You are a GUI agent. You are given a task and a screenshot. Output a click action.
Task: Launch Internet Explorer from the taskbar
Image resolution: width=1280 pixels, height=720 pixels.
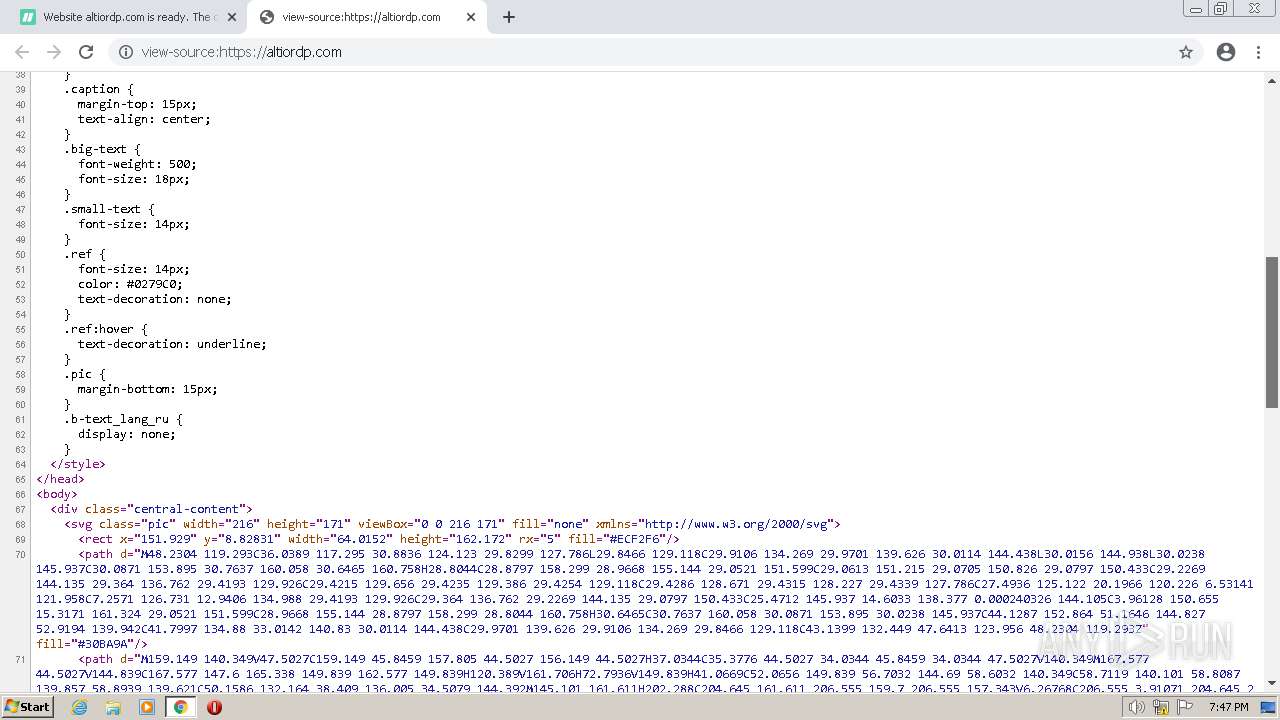[x=80, y=707]
